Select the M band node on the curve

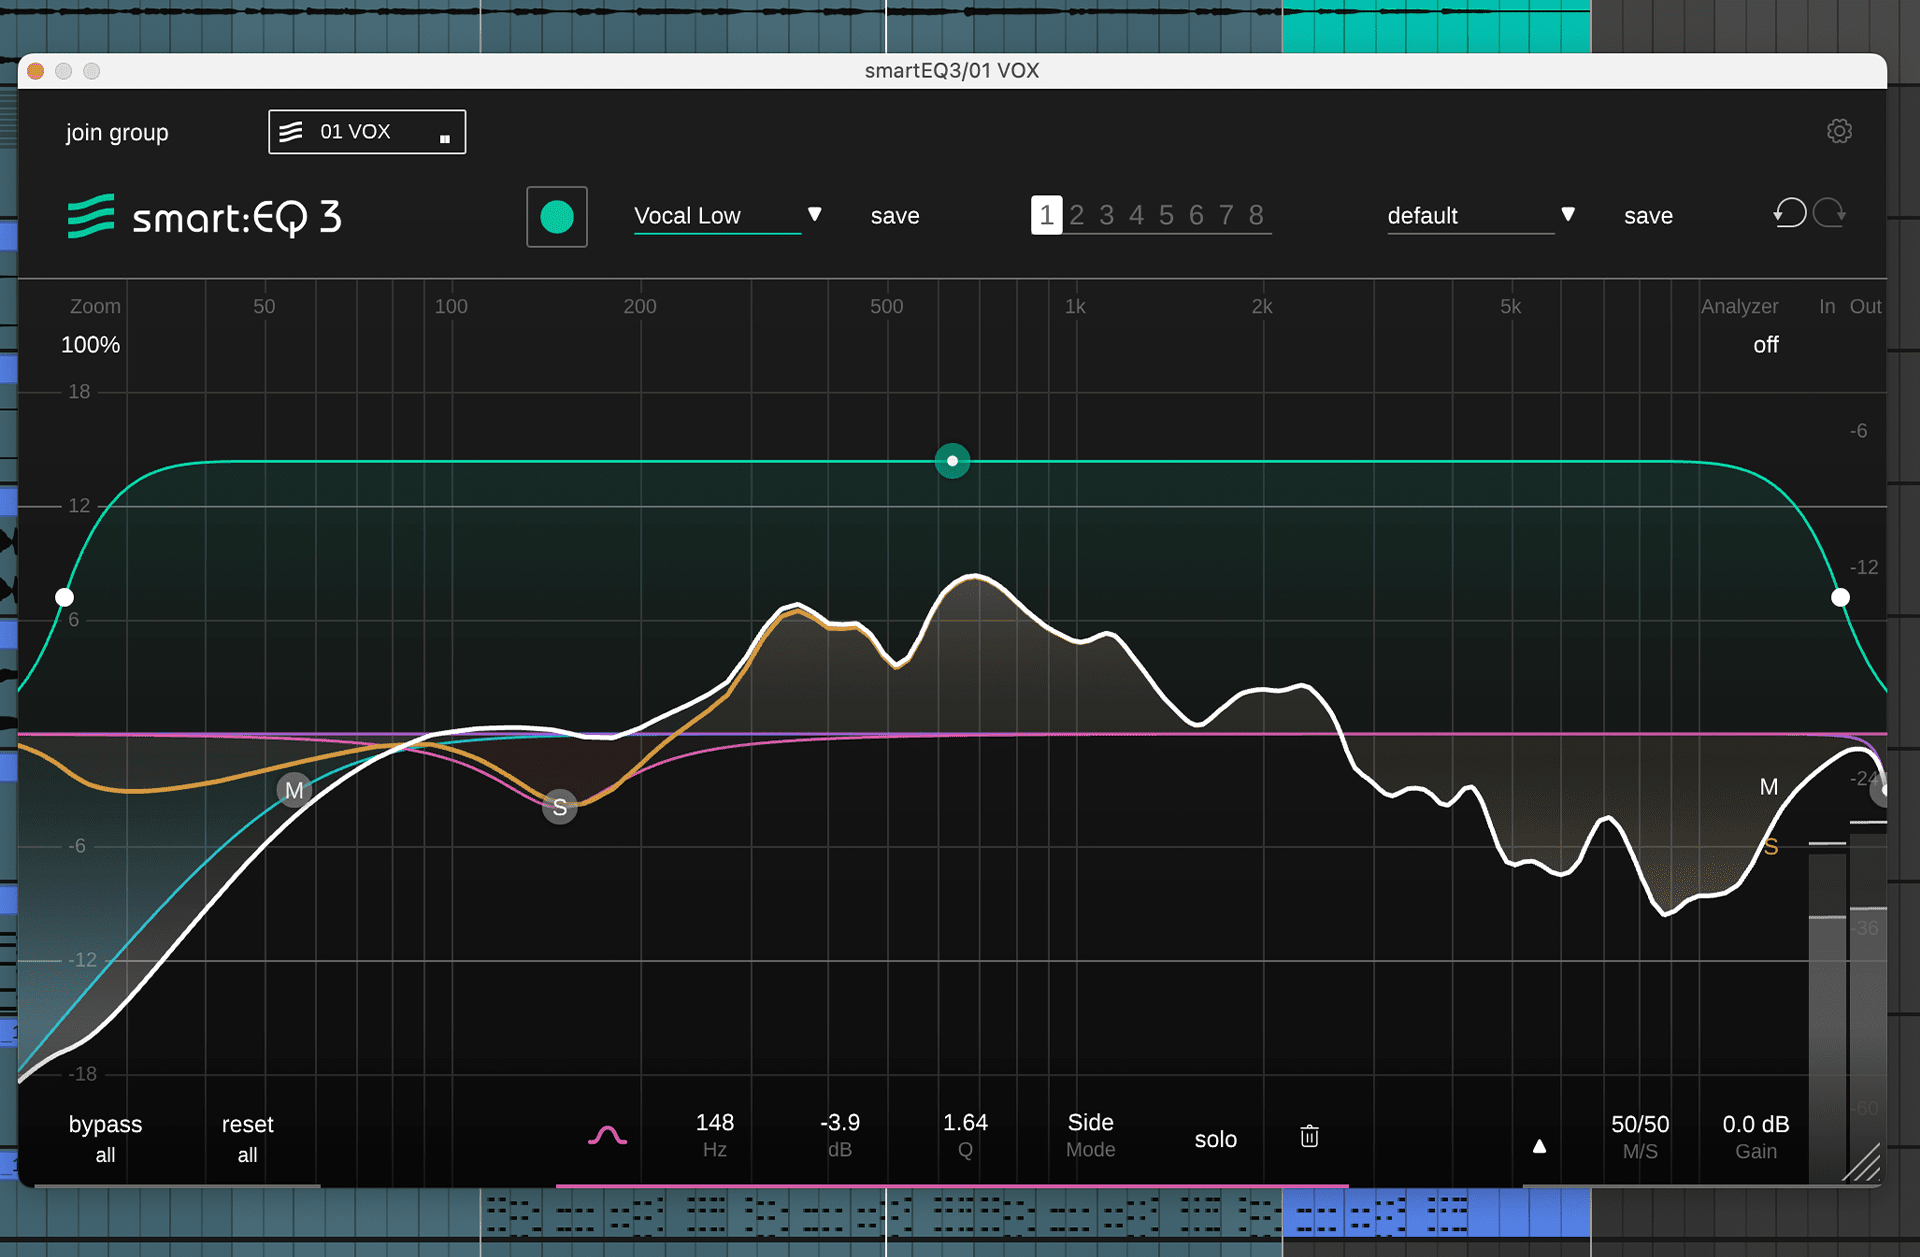pyautogui.click(x=294, y=790)
